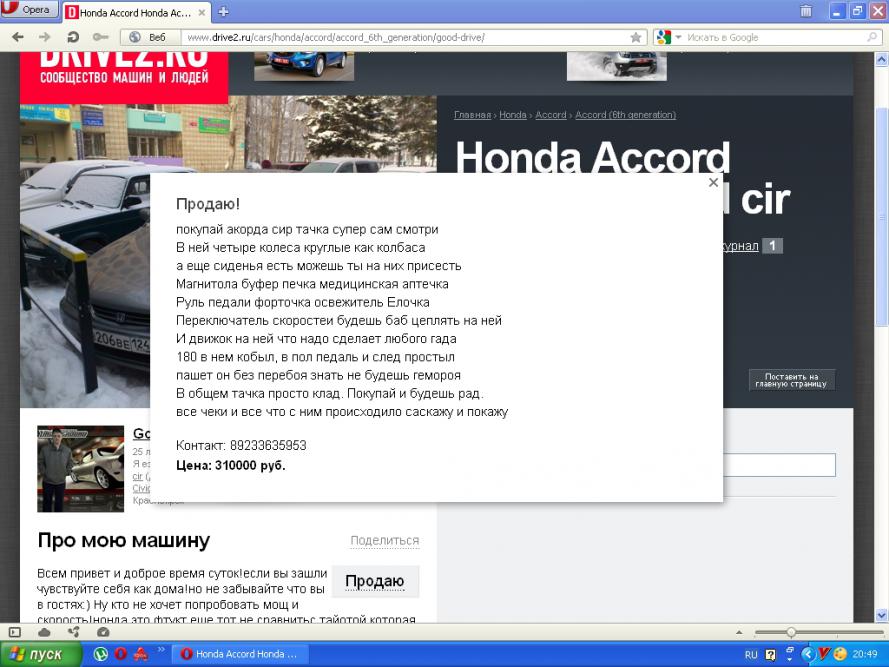Image resolution: width=889 pixels, height=667 pixels.
Task: Follow the 'Accord' breadcrumb link
Action: point(551,115)
